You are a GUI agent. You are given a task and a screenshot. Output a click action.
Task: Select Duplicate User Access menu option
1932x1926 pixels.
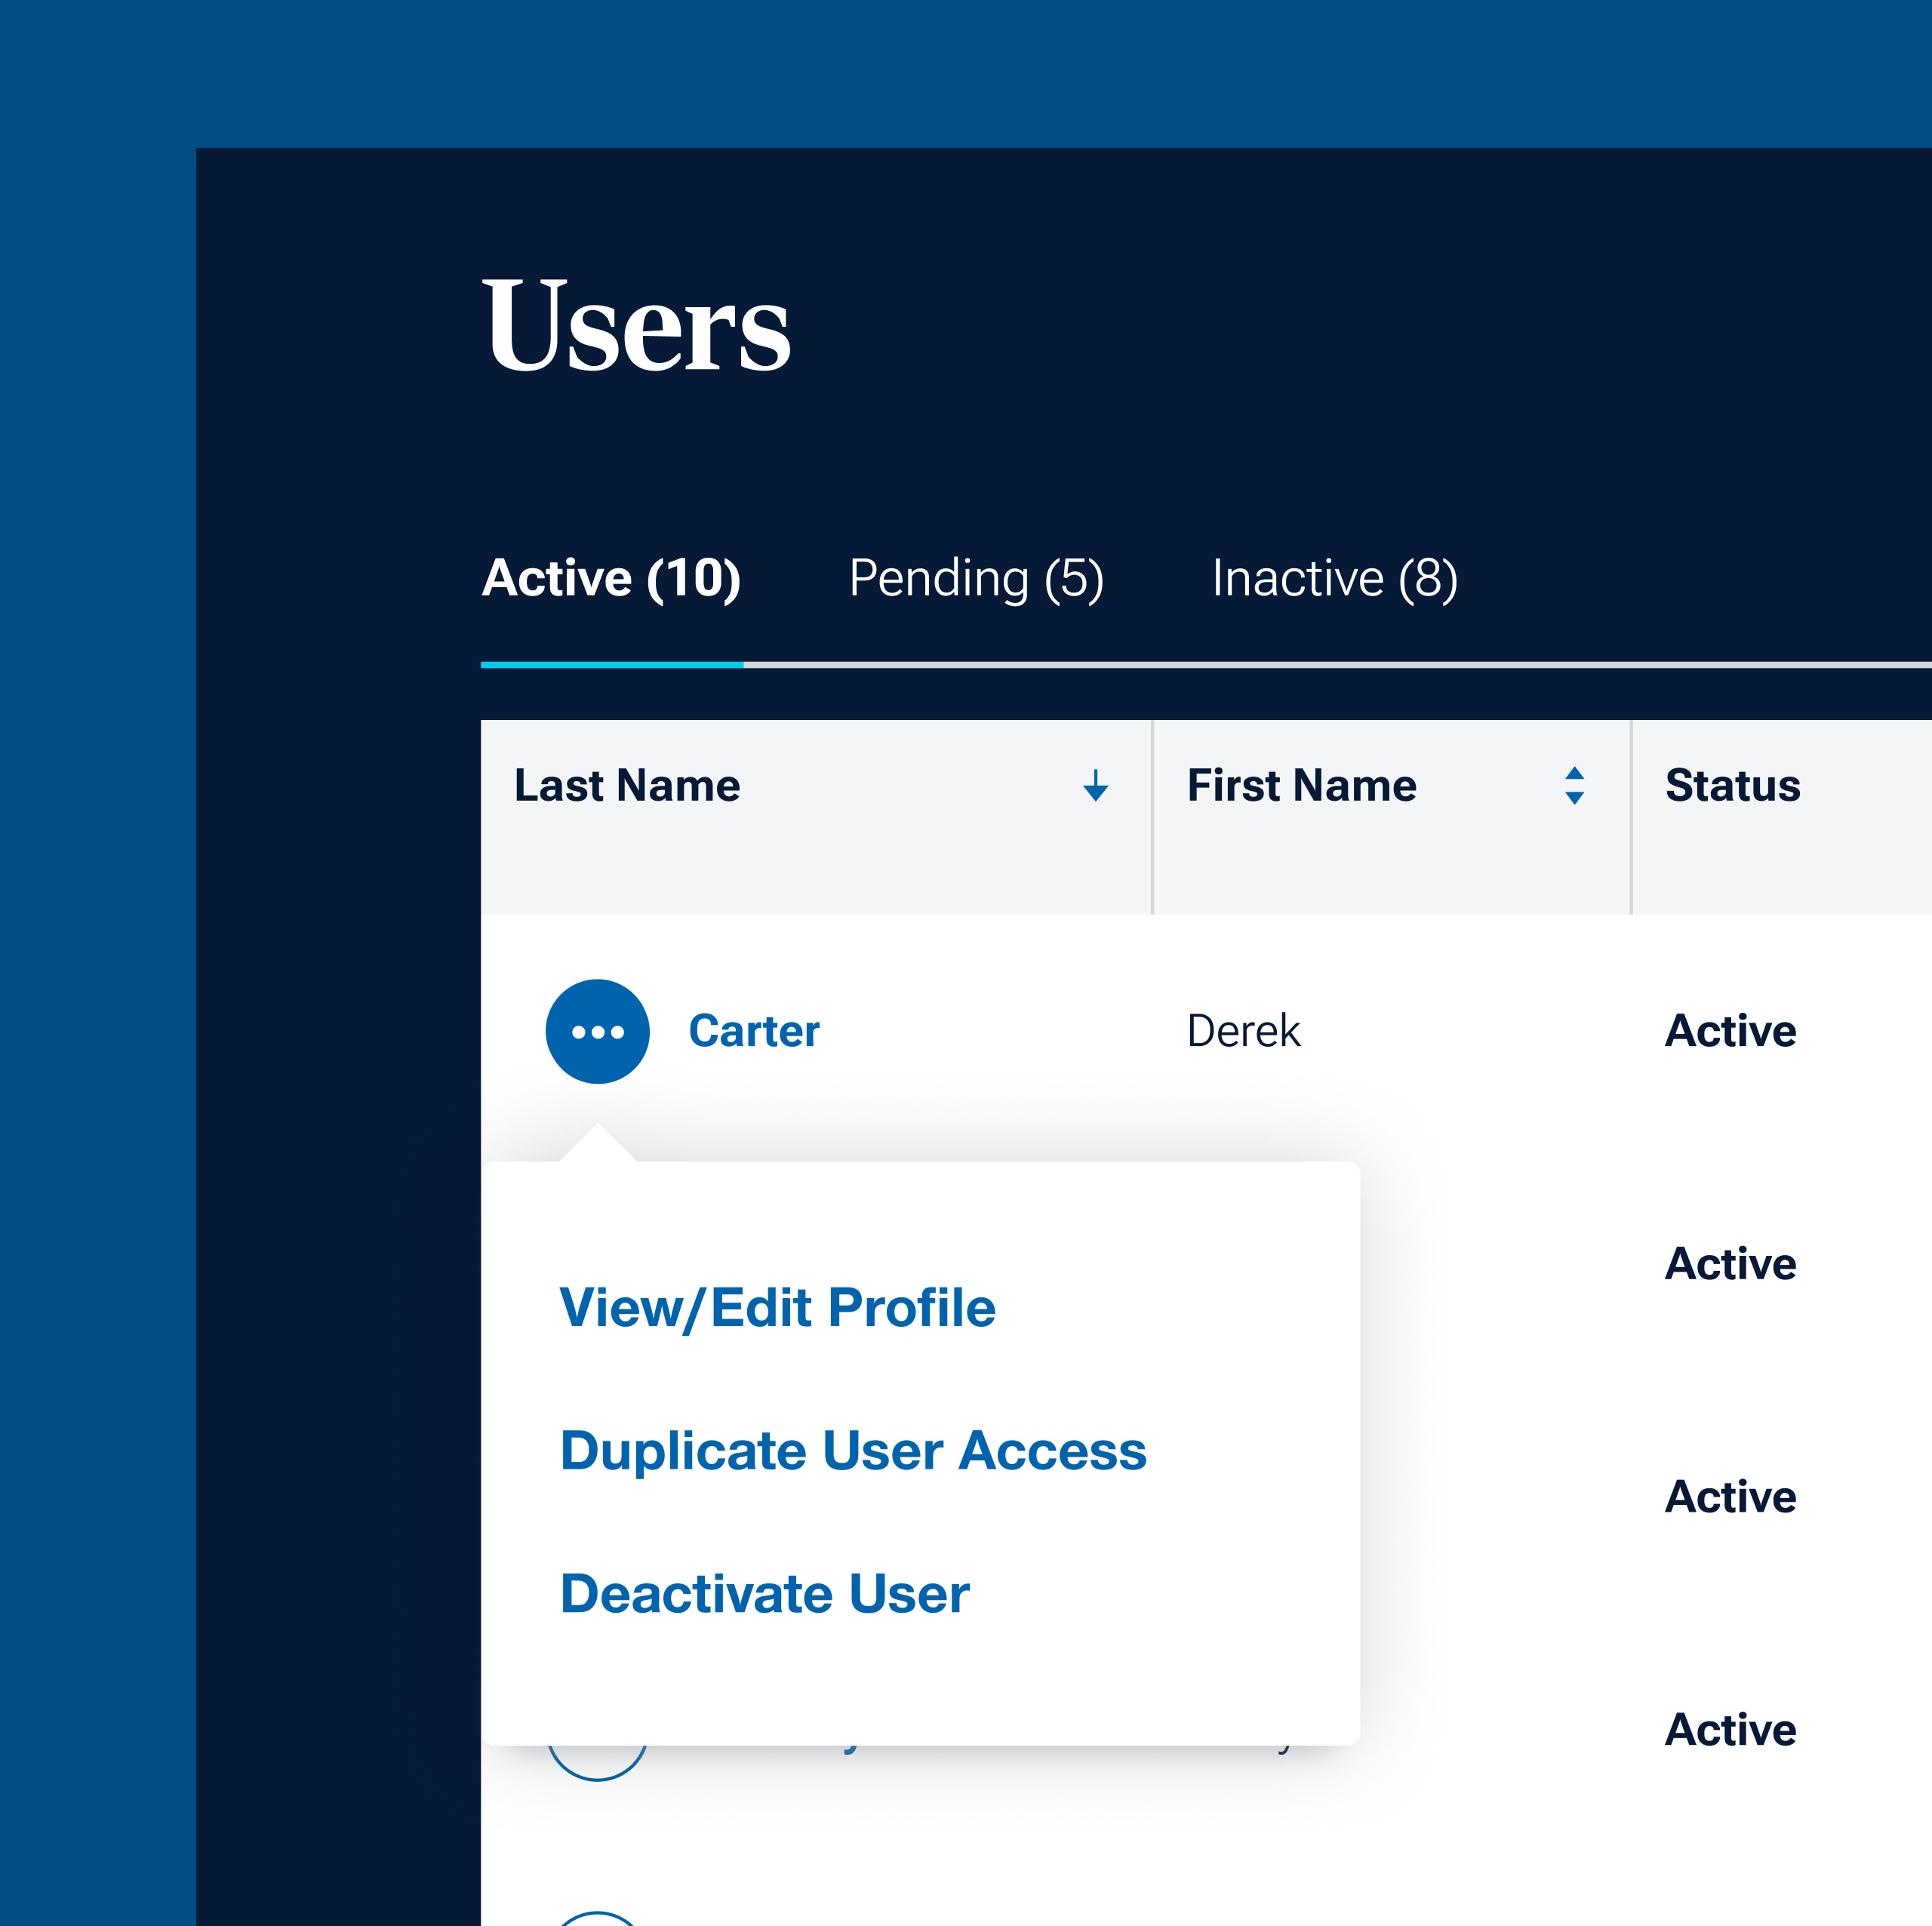tap(853, 1451)
